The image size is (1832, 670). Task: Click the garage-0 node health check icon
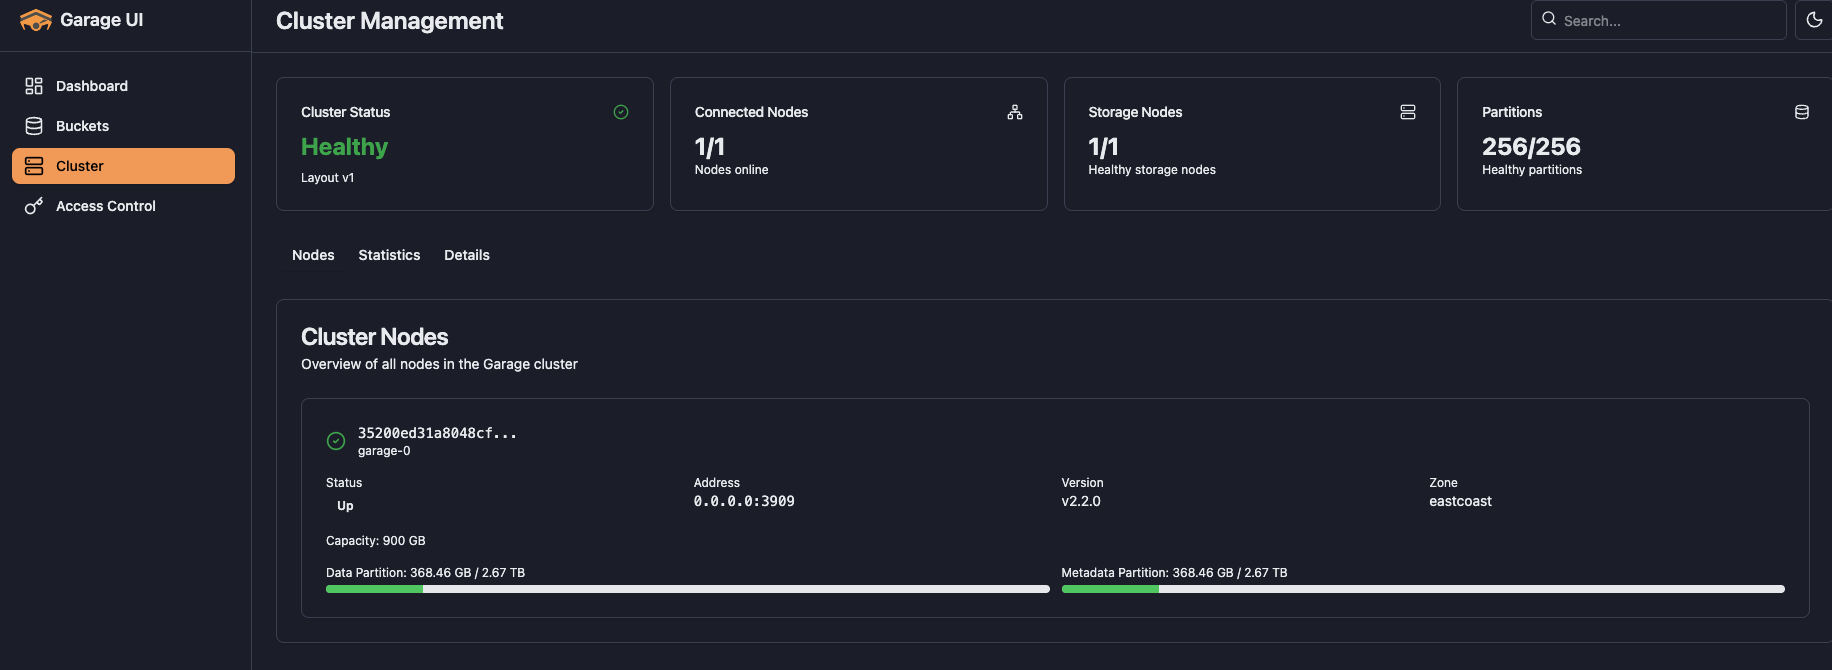click(x=336, y=441)
